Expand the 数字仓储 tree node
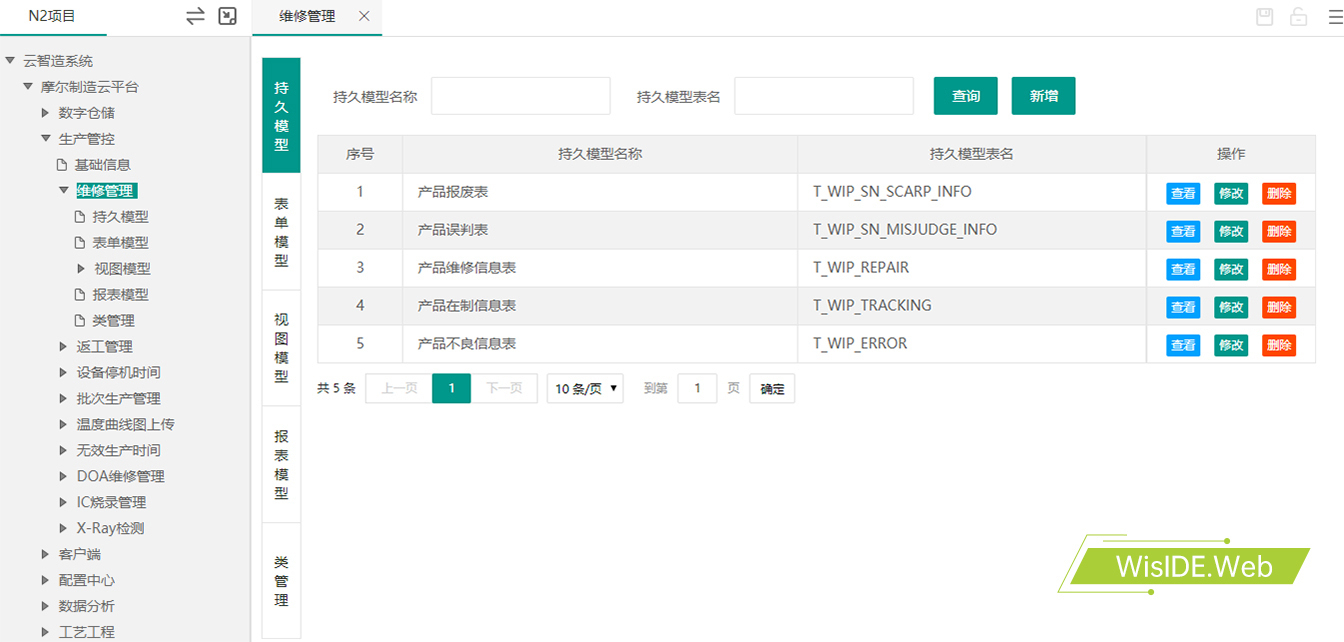Image resolution: width=1344 pixels, height=642 pixels. [45, 113]
